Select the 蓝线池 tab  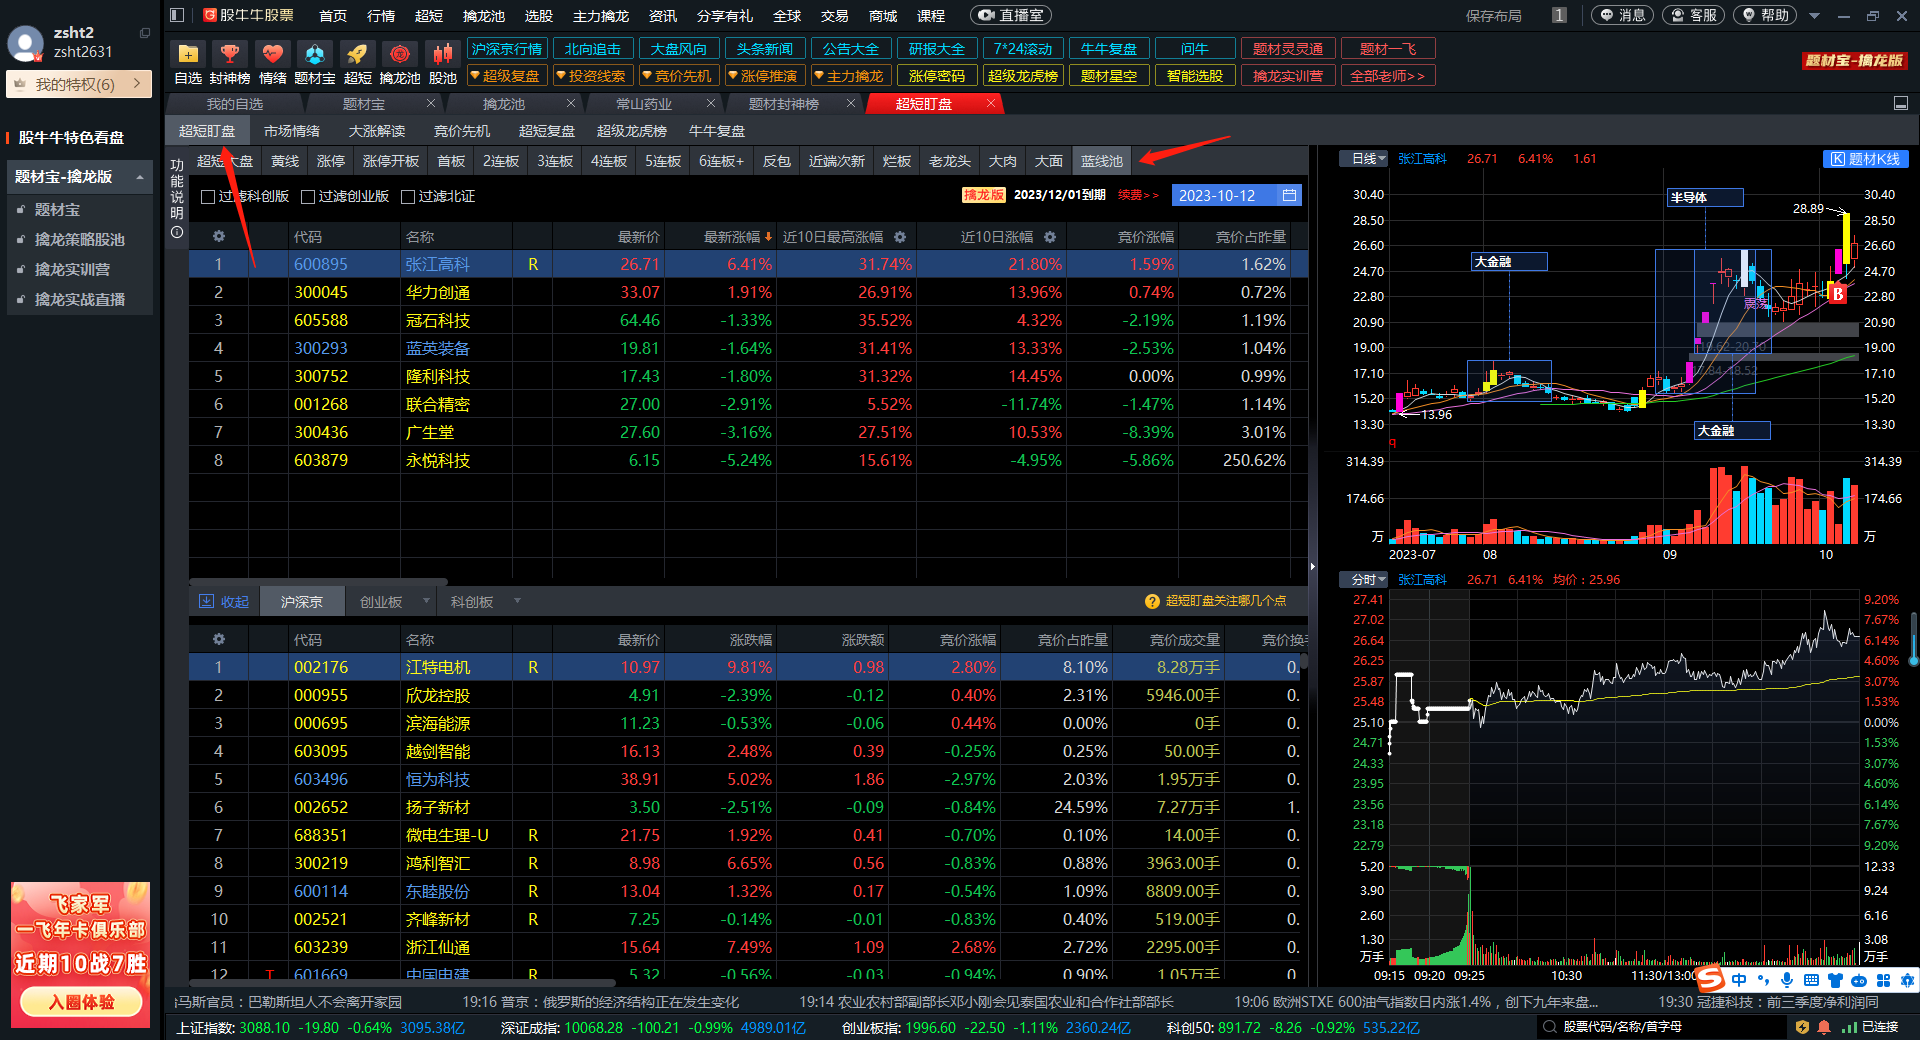(1101, 161)
